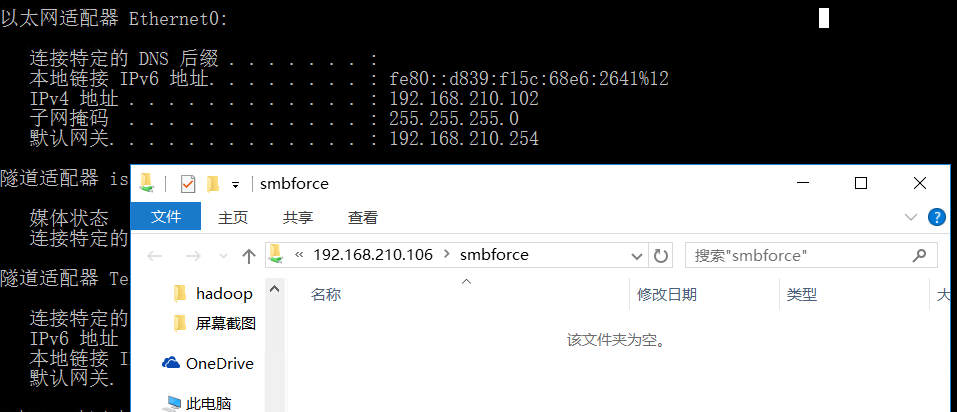Switch to the 查看 ribbon tab

362,217
